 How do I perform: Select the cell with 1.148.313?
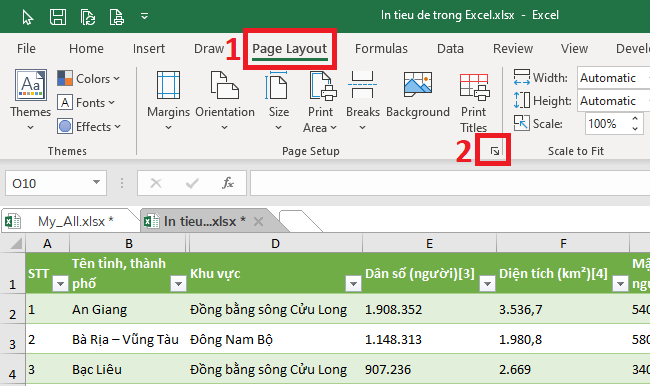click(429, 339)
